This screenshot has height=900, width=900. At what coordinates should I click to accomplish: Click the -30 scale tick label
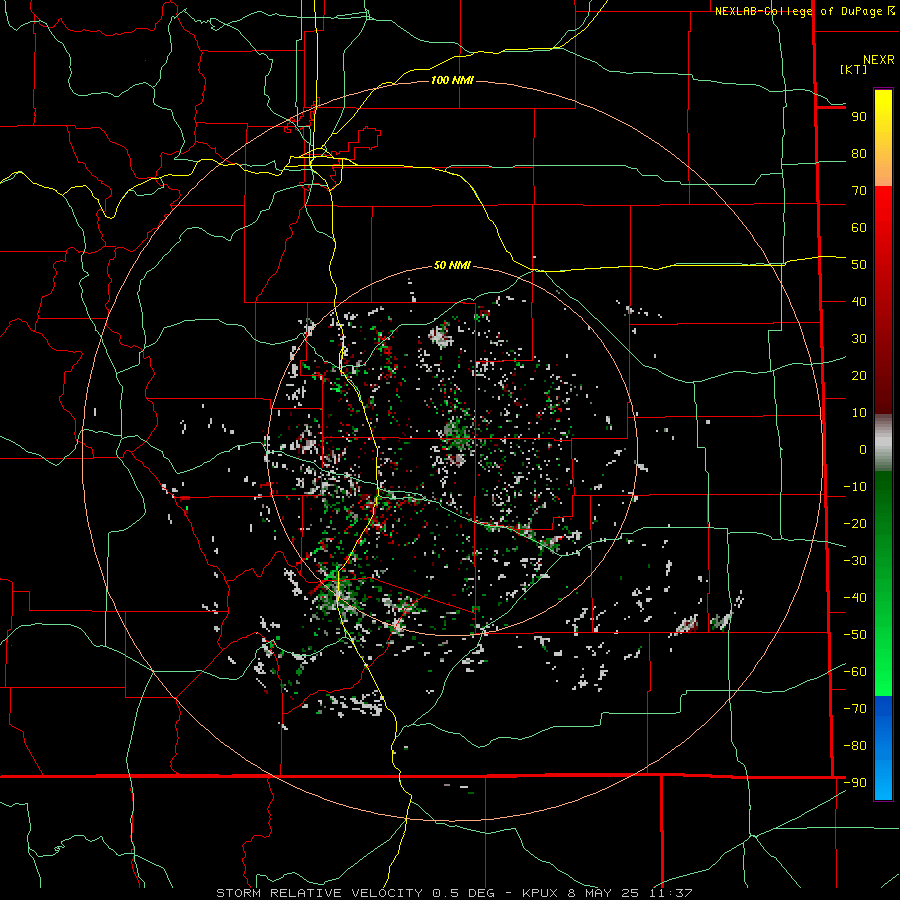click(x=855, y=561)
